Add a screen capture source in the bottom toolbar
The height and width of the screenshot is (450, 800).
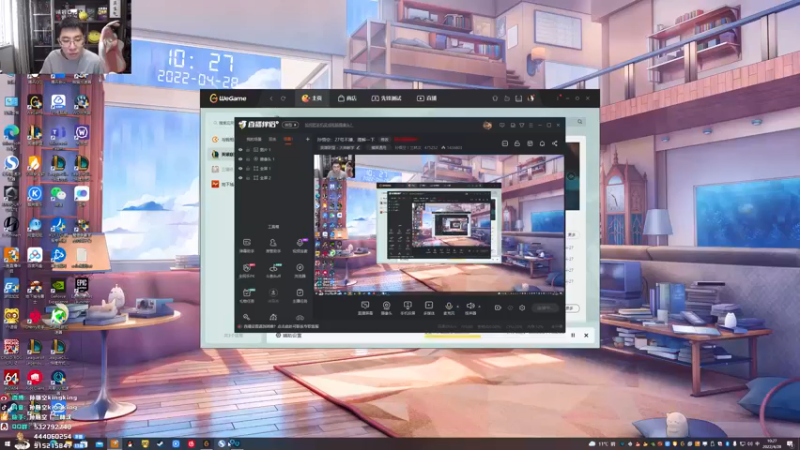tap(365, 308)
